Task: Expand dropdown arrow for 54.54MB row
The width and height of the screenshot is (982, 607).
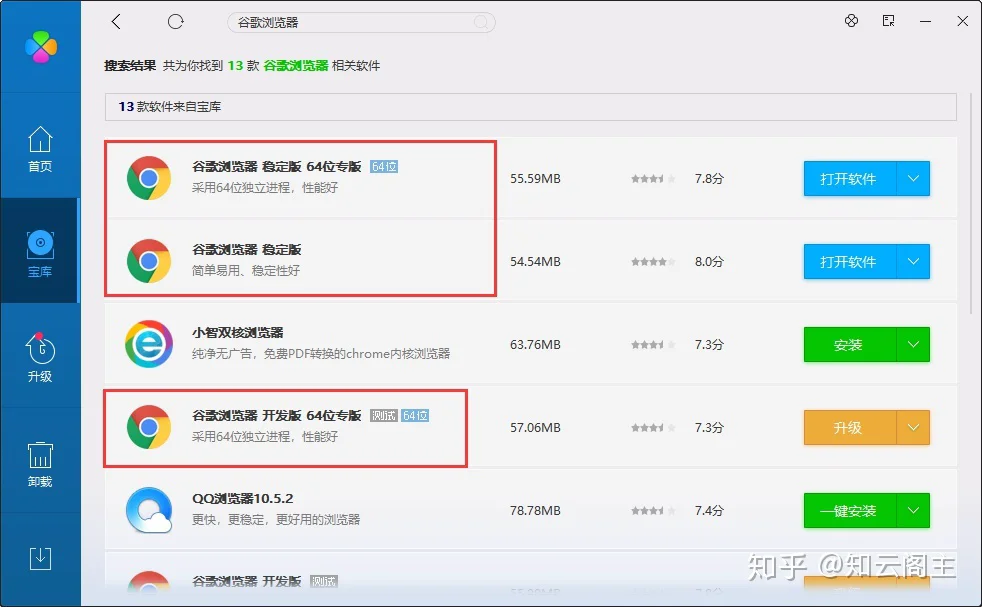Action: (x=913, y=261)
